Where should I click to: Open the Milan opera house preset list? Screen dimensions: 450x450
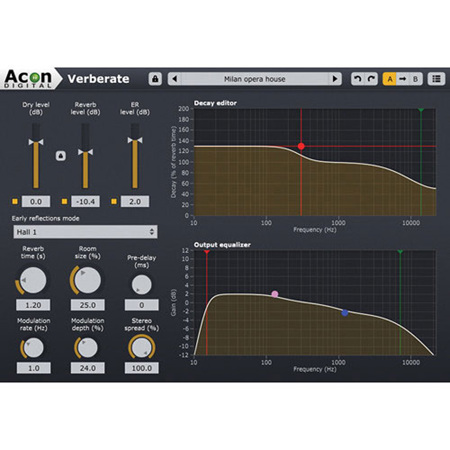click(255, 79)
